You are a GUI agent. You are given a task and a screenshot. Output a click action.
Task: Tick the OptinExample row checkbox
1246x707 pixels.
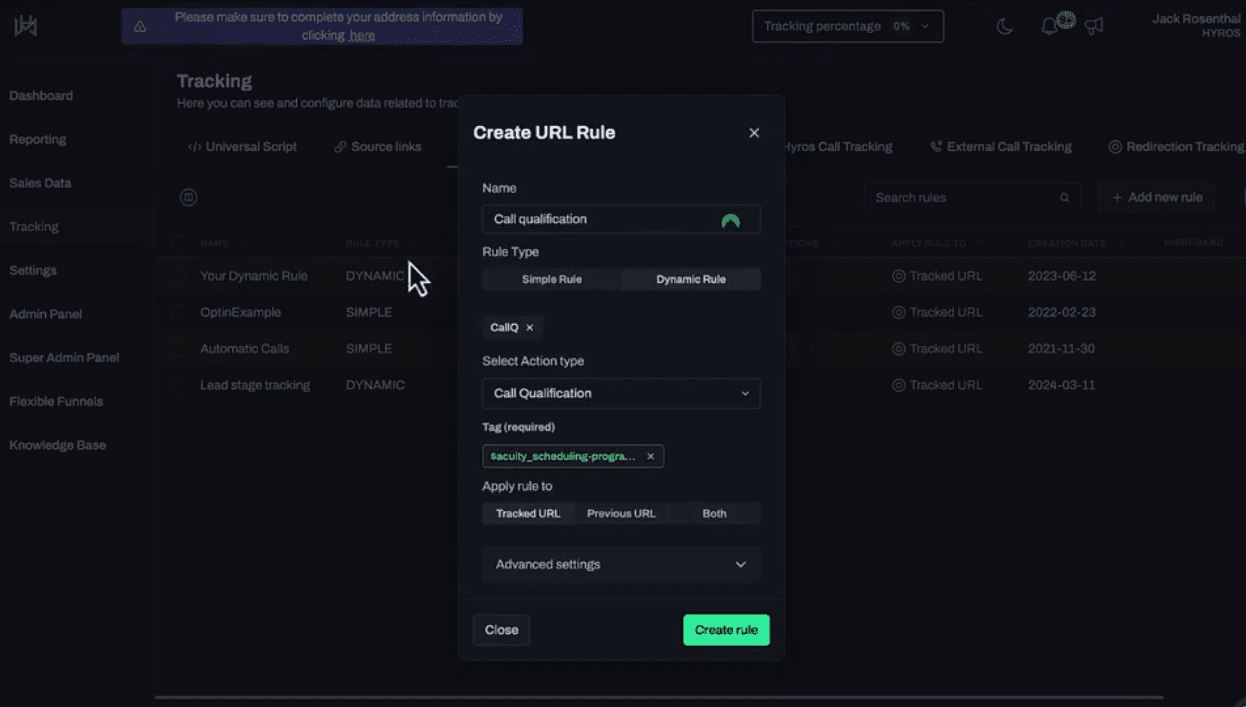(177, 312)
